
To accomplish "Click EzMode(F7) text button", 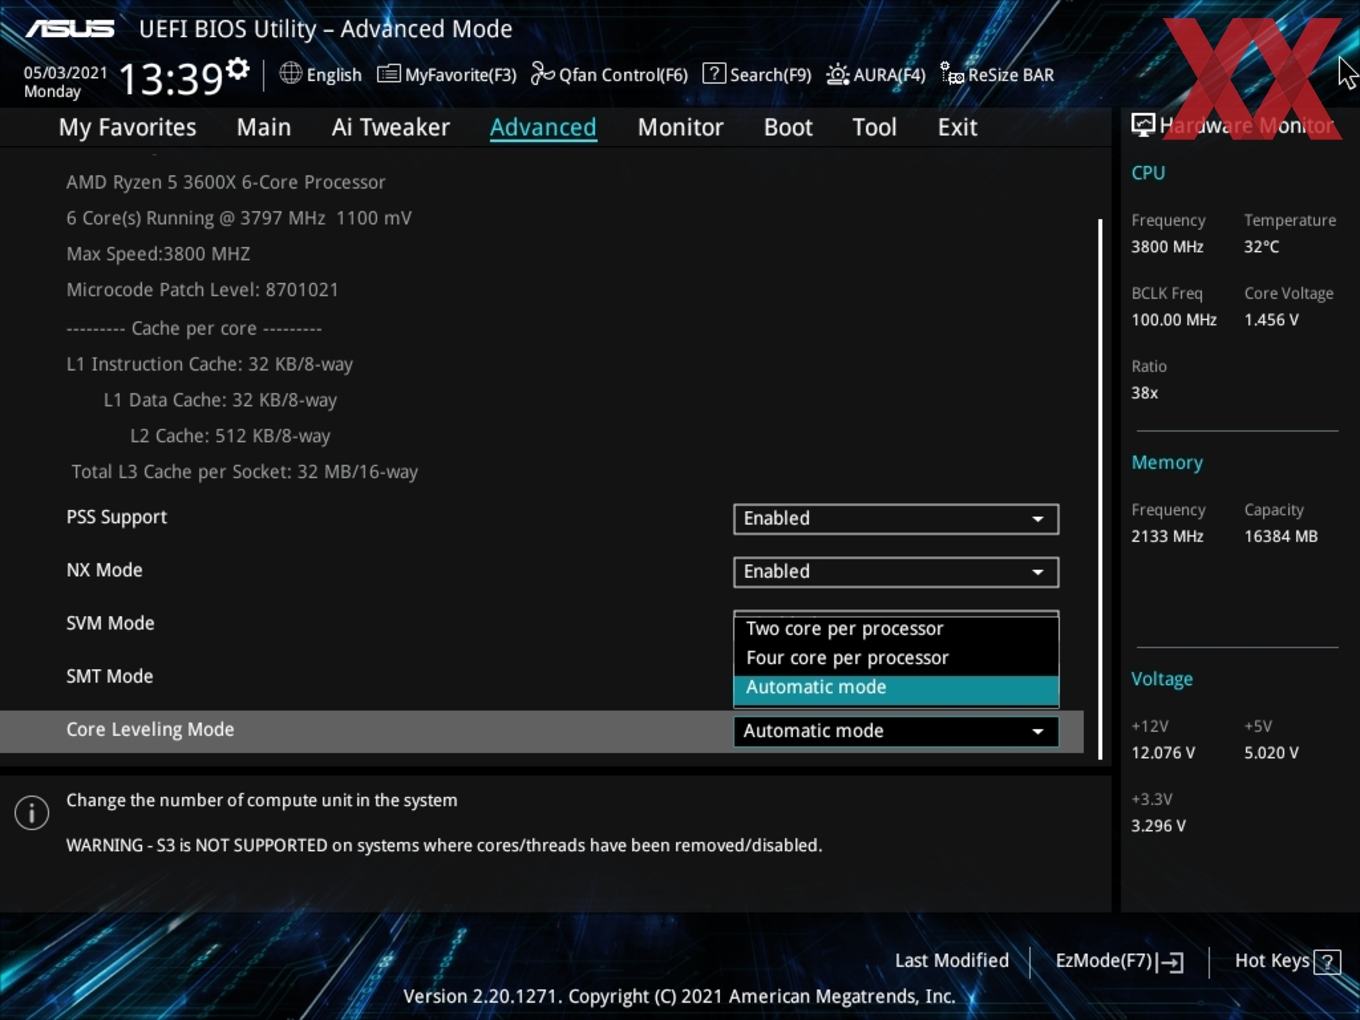I will tap(1103, 961).
